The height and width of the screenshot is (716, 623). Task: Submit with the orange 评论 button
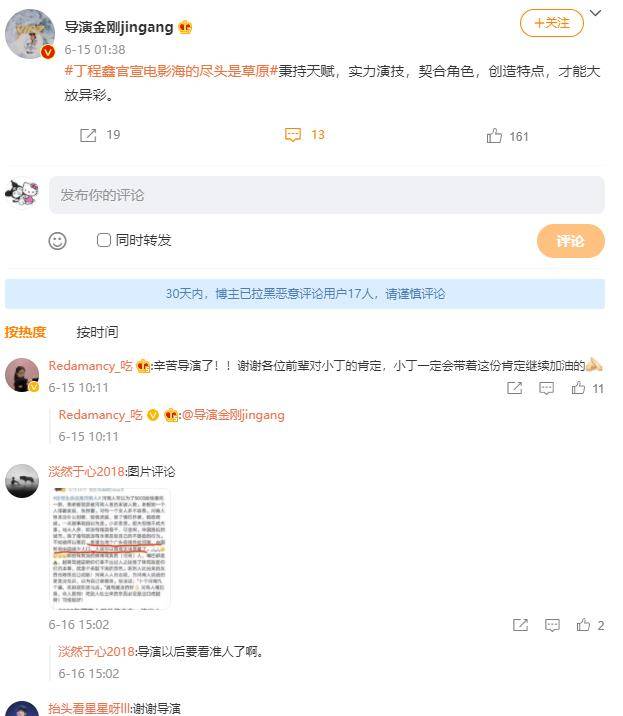570,241
